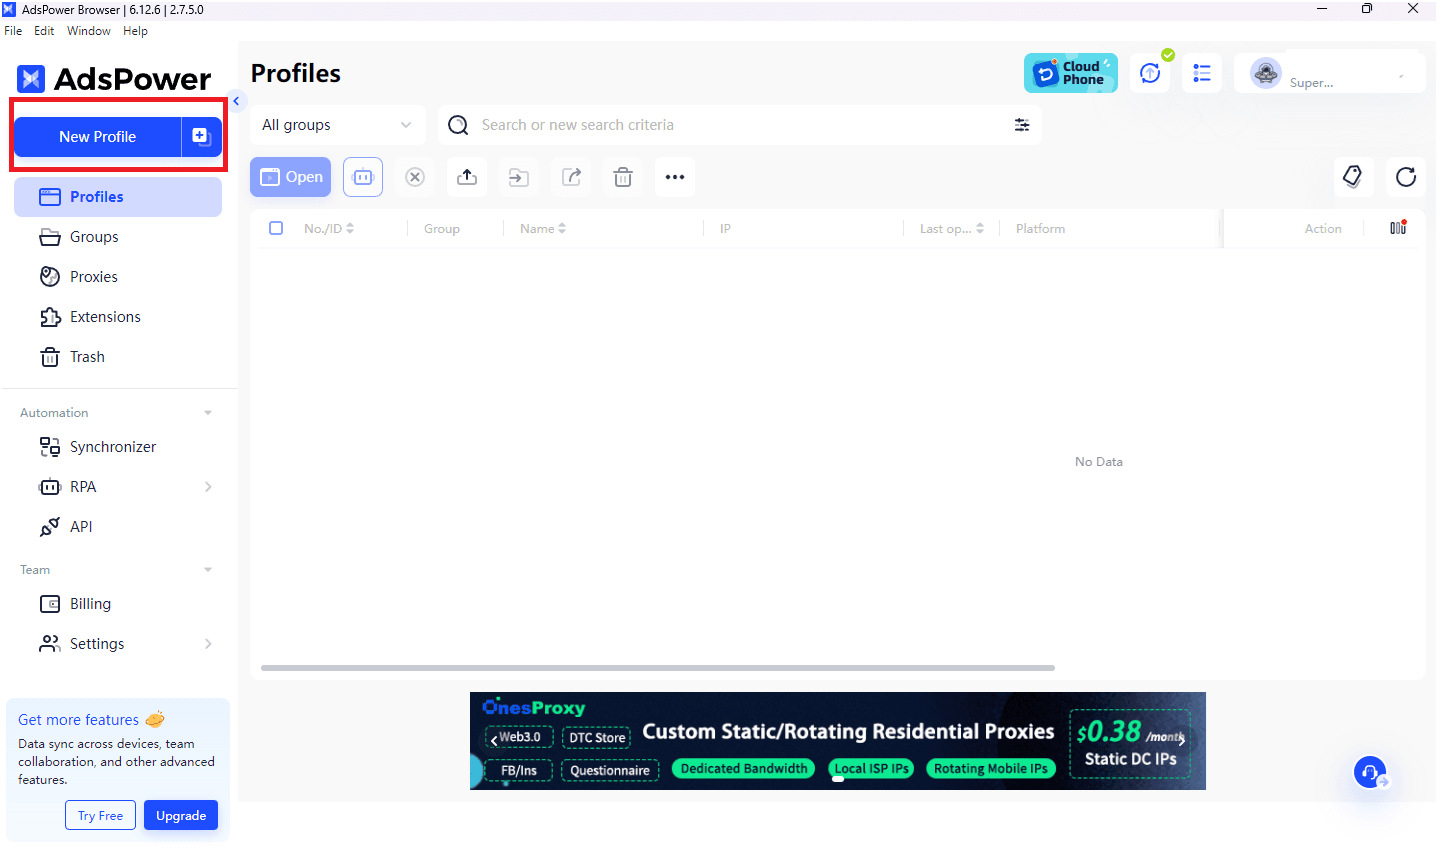
Task: Click the Upgrade button
Action: (x=180, y=815)
